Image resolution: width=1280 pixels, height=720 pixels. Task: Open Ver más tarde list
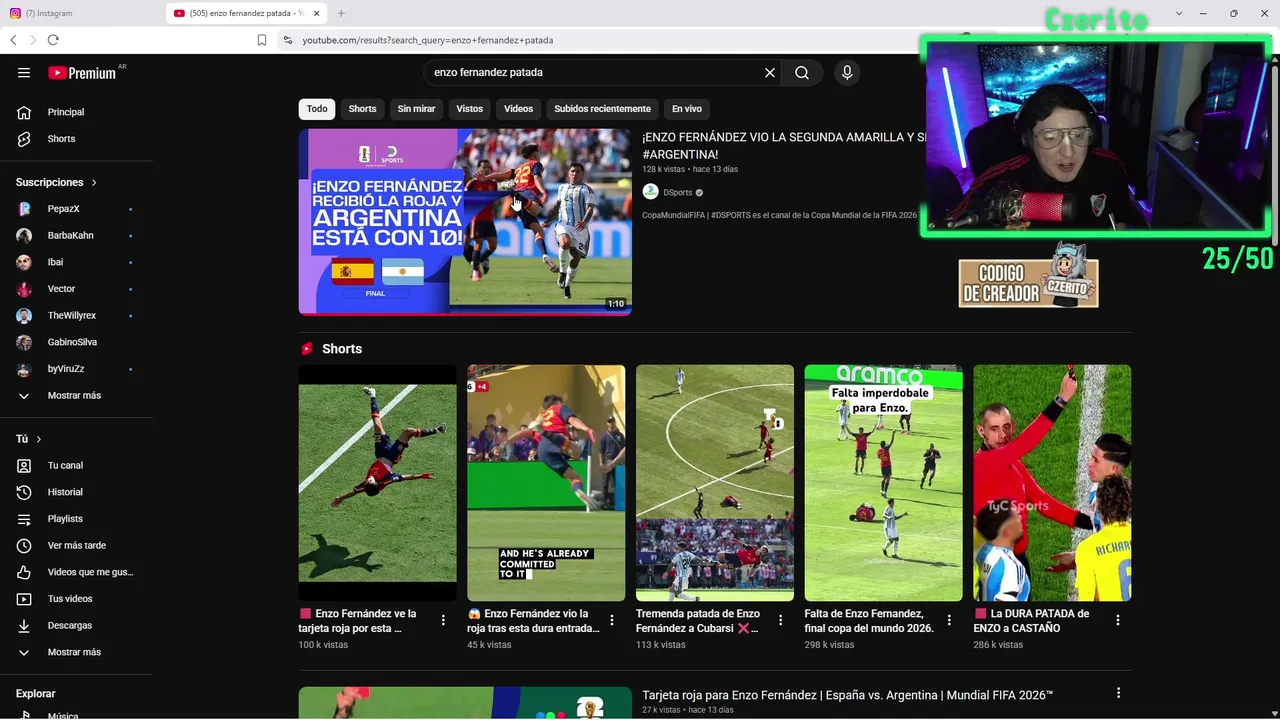tap(77, 546)
